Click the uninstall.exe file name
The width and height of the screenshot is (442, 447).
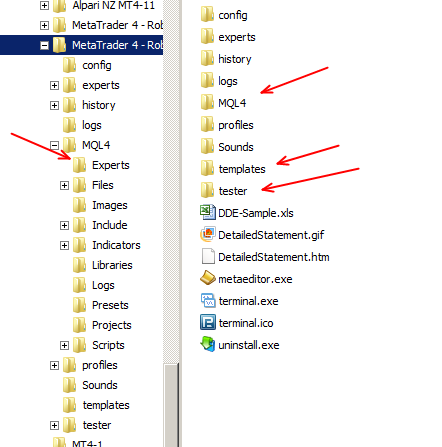(249, 345)
